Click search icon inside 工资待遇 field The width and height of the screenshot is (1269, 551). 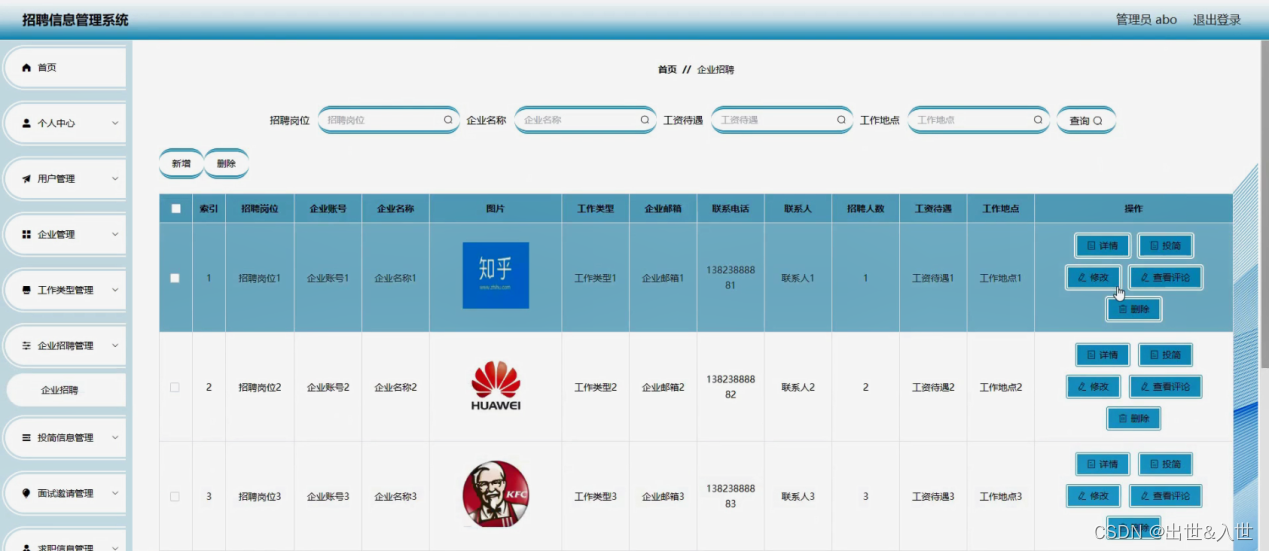tap(841, 120)
